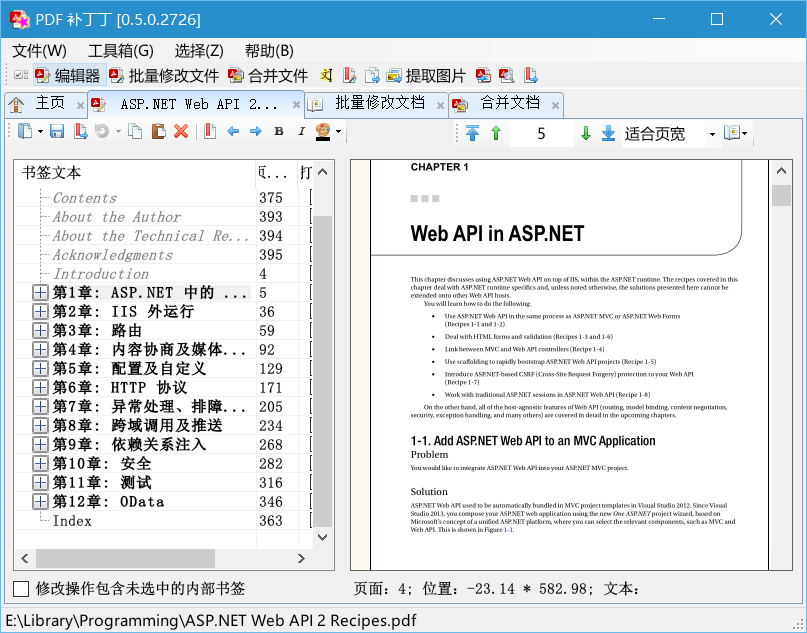807x633 pixels.
Task: Click the 批量修改文件 toolbar button
Action: coord(164,76)
